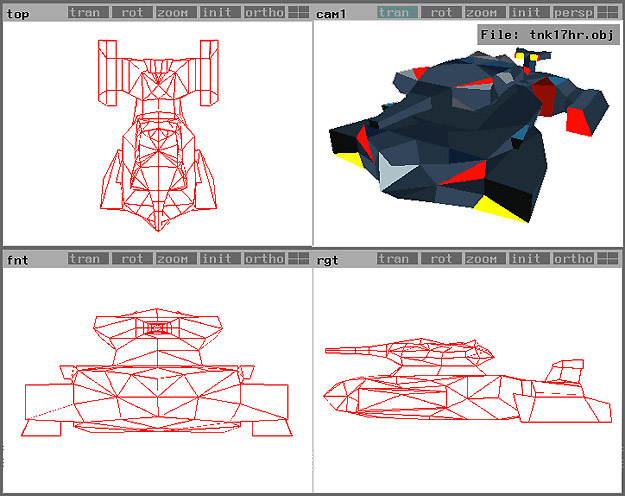The height and width of the screenshot is (496, 625).
Task: Select the active tran mode in cam1 viewport
Action: pyautogui.click(x=397, y=12)
